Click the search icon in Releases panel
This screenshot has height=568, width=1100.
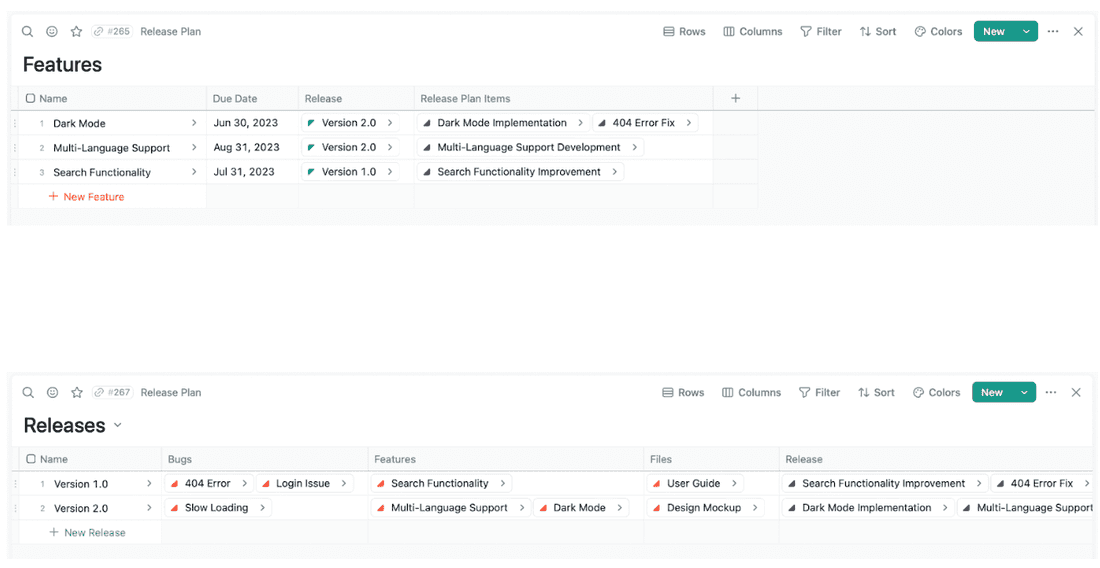click(x=28, y=393)
